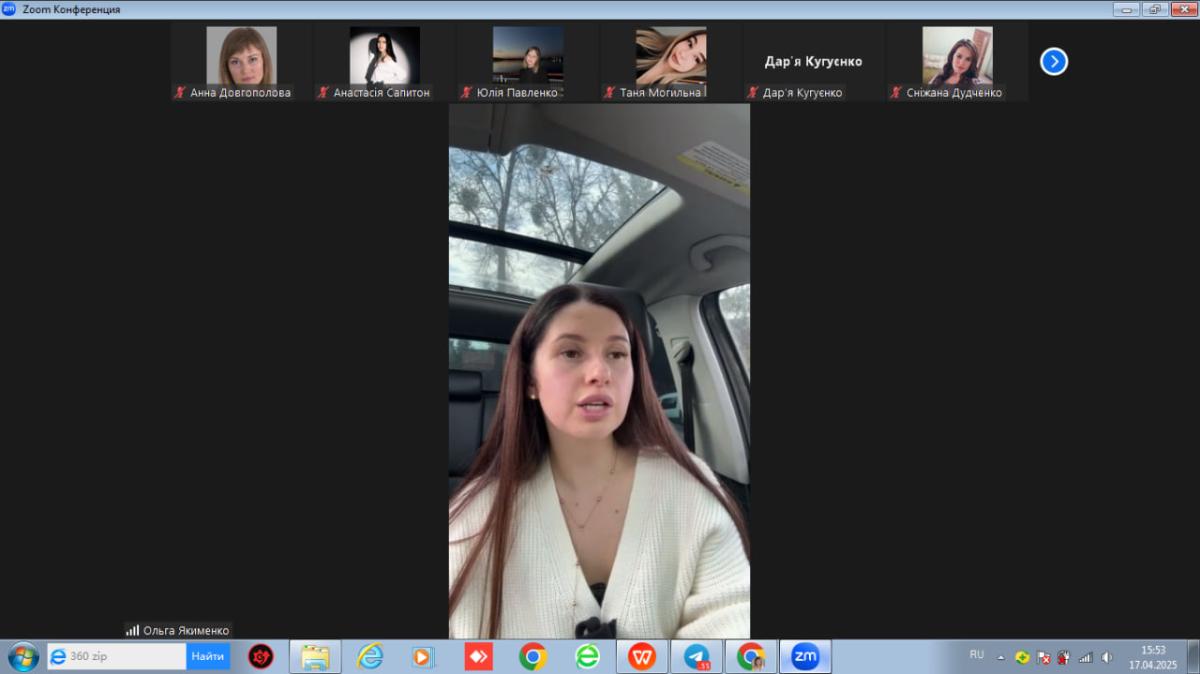The image size is (1200, 674).
Task: Open the Zoom title bar window menu
Action: 9,9
